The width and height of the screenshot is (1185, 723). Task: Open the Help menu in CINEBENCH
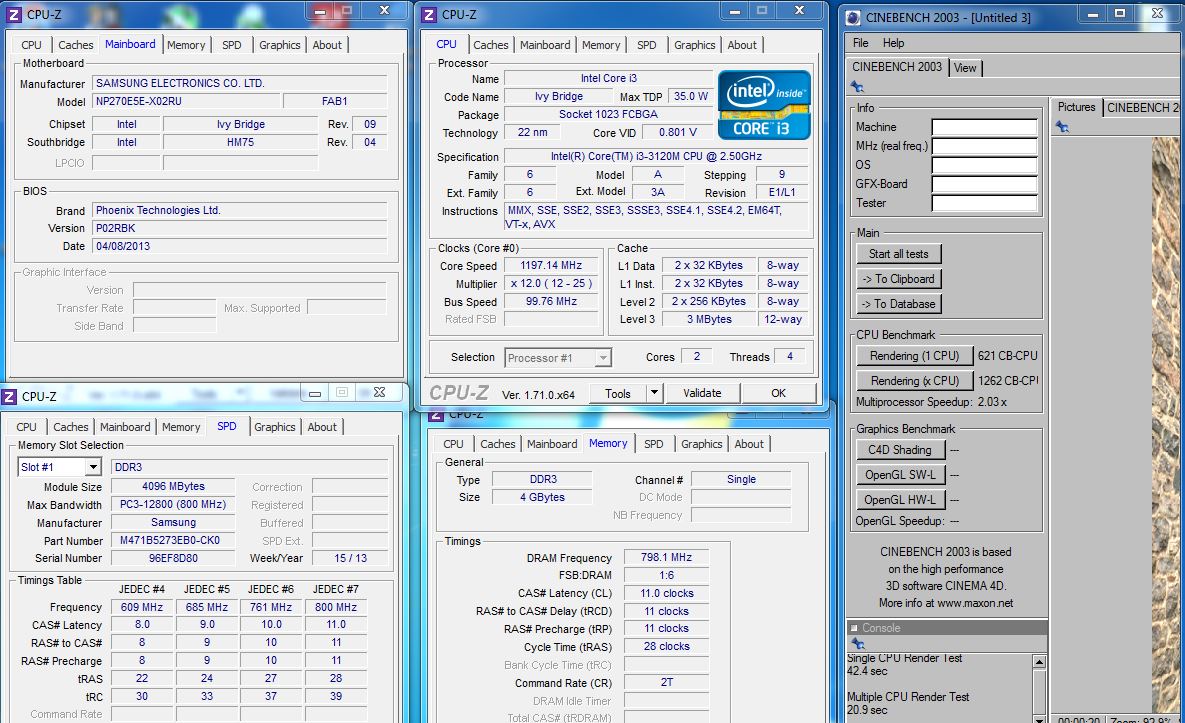893,43
